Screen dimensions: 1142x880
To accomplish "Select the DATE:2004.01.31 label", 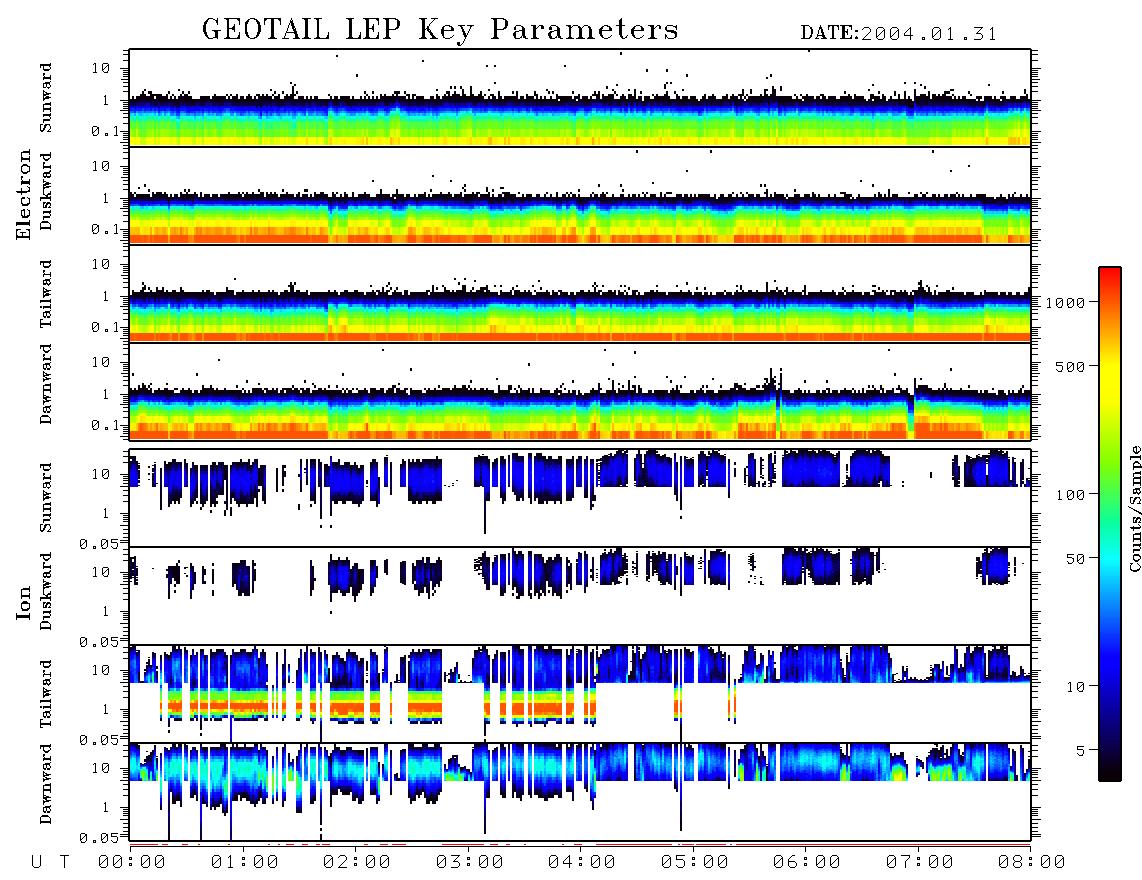I will (898, 34).
